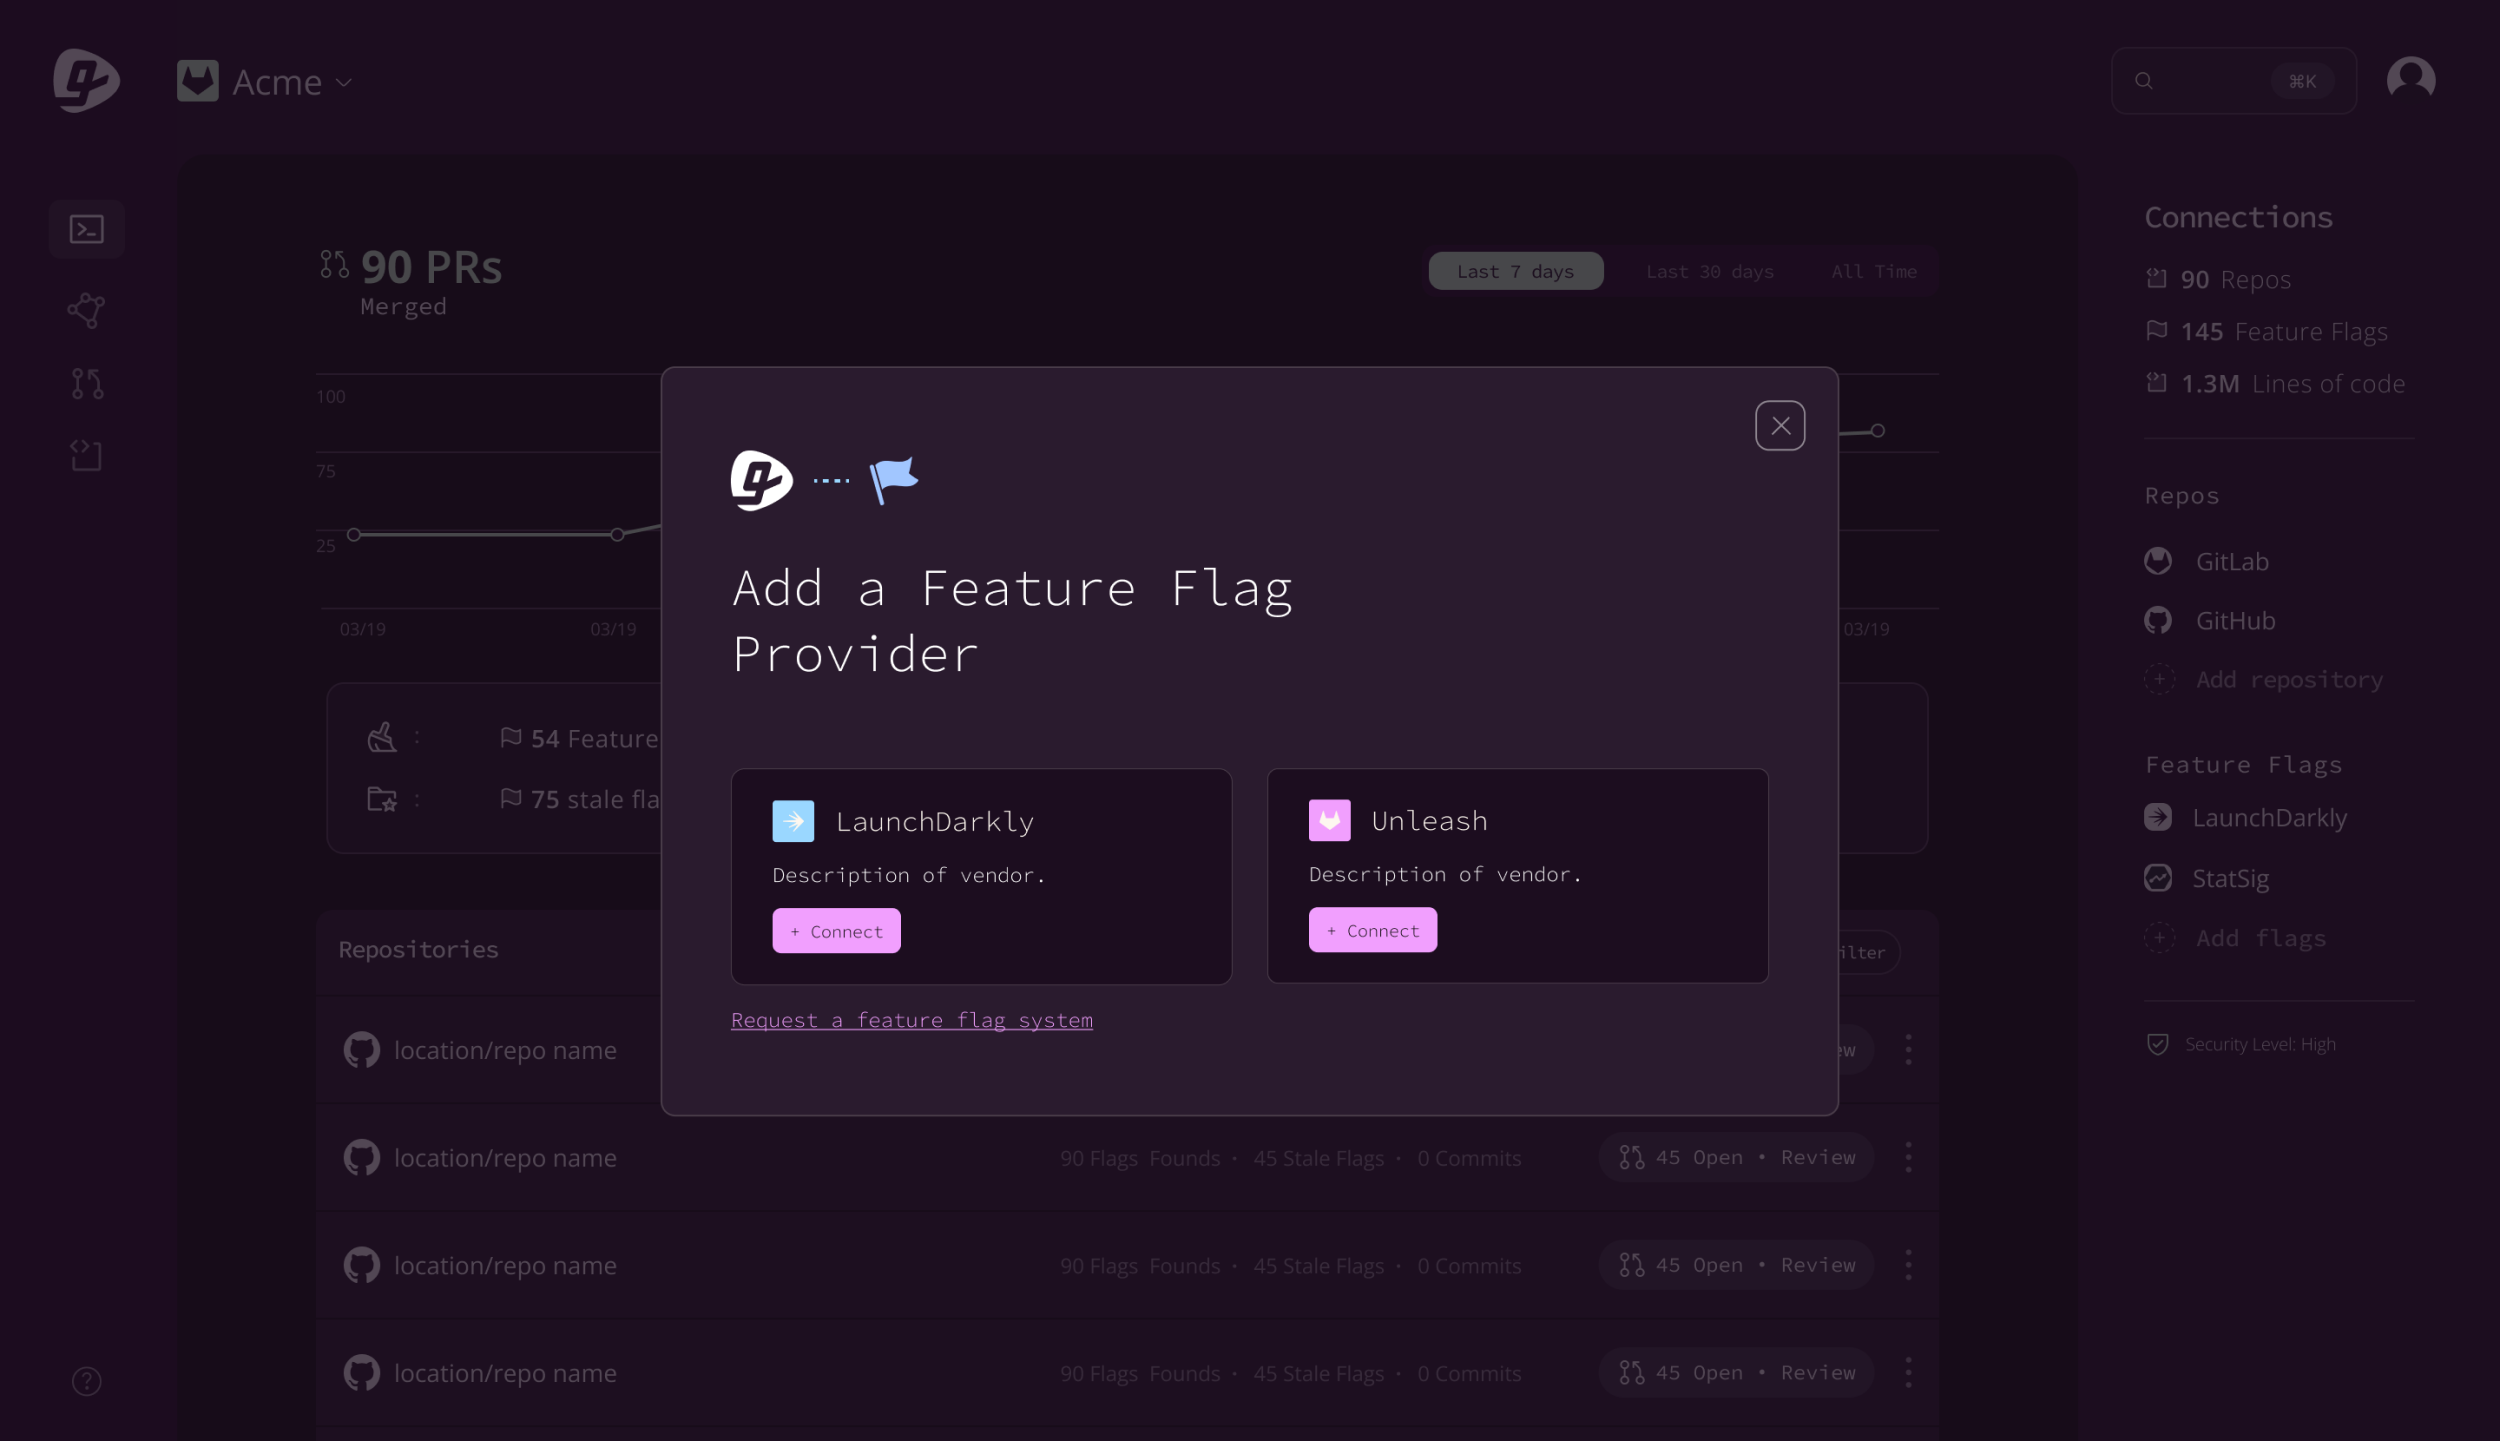This screenshot has width=2500, height=1441.
Task: Click the flag icon beside 145 Feature Flags
Action: click(x=2156, y=330)
